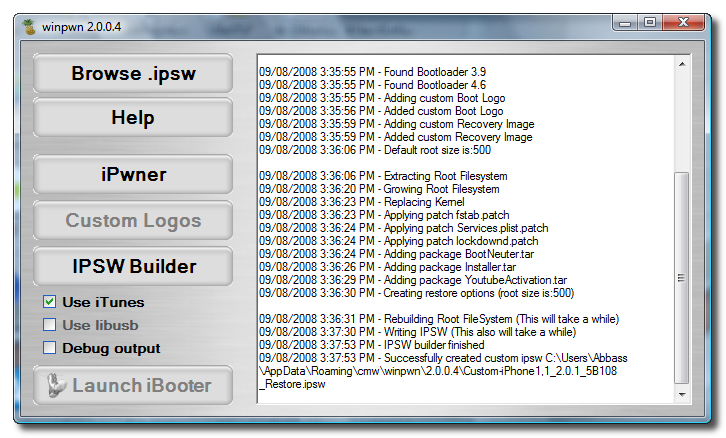Viewport: 726px width, 438px height.
Task: Click the Browse .ipsw button
Action: click(x=133, y=73)
